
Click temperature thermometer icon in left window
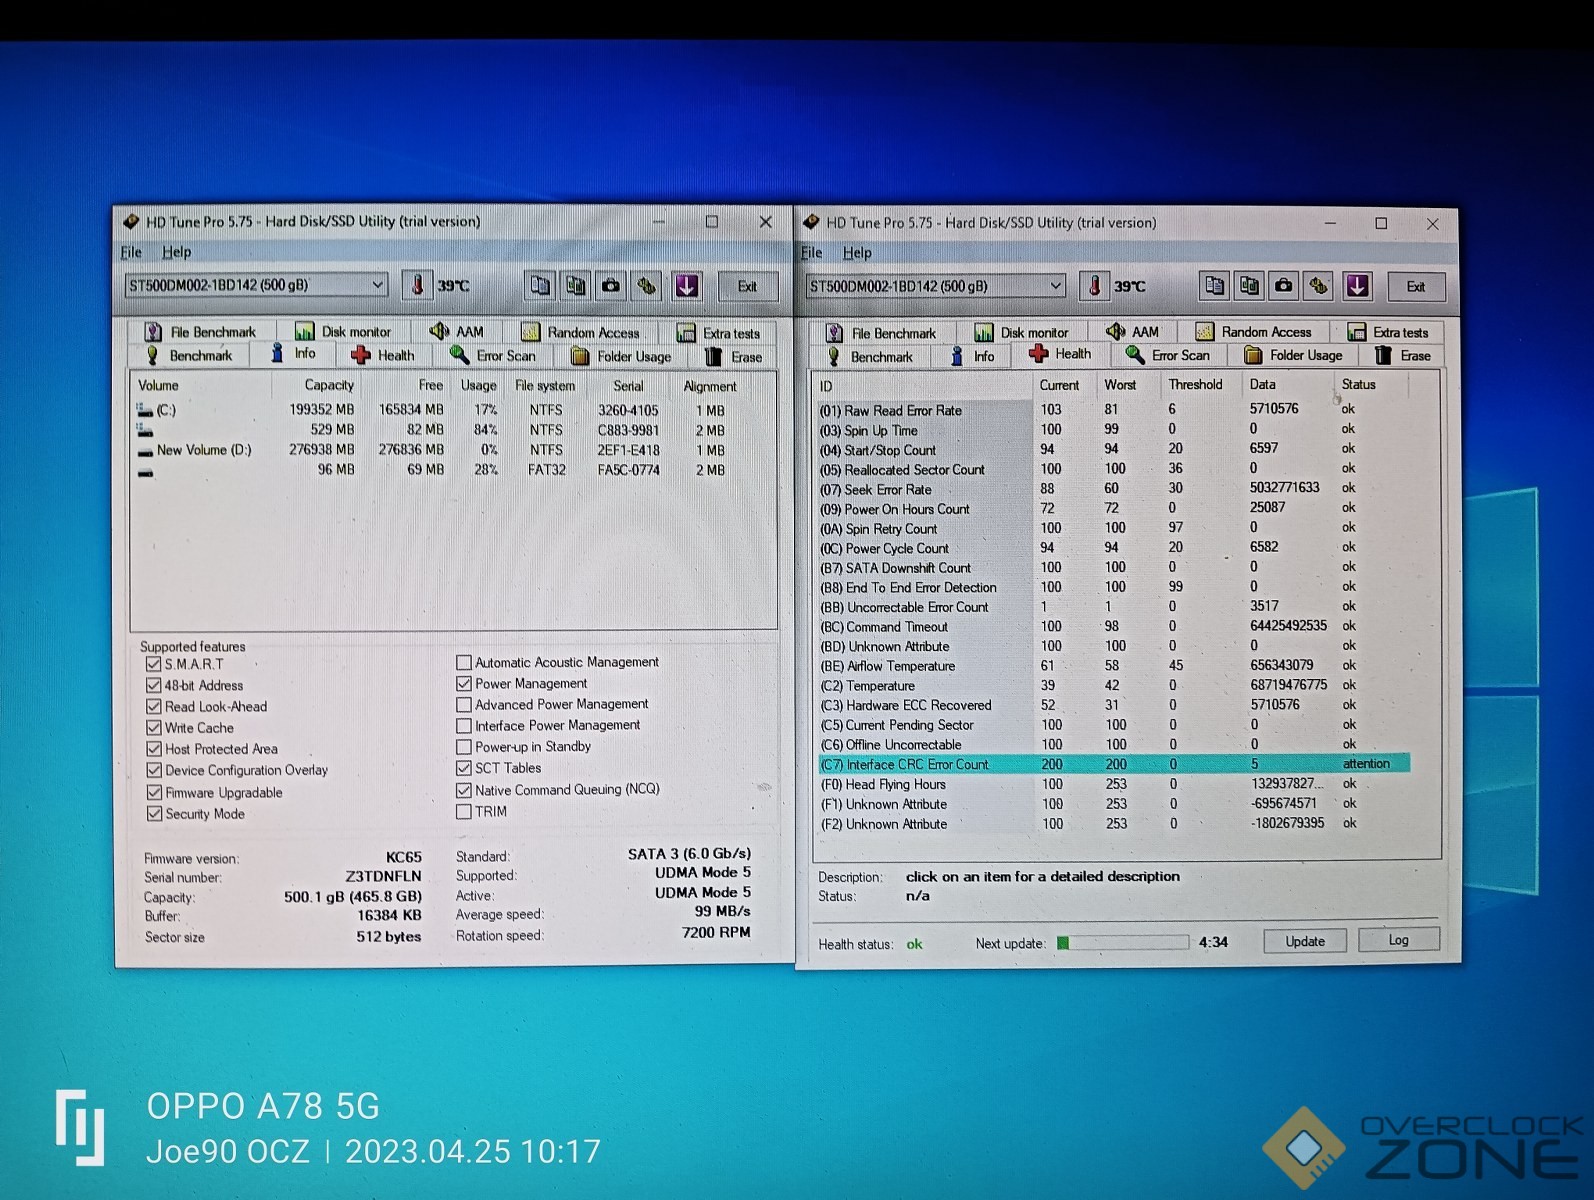(417, 286)
